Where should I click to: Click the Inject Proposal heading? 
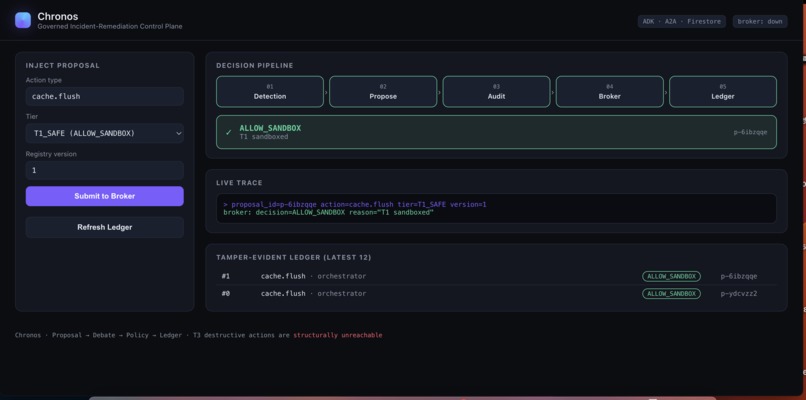(63, 65)
